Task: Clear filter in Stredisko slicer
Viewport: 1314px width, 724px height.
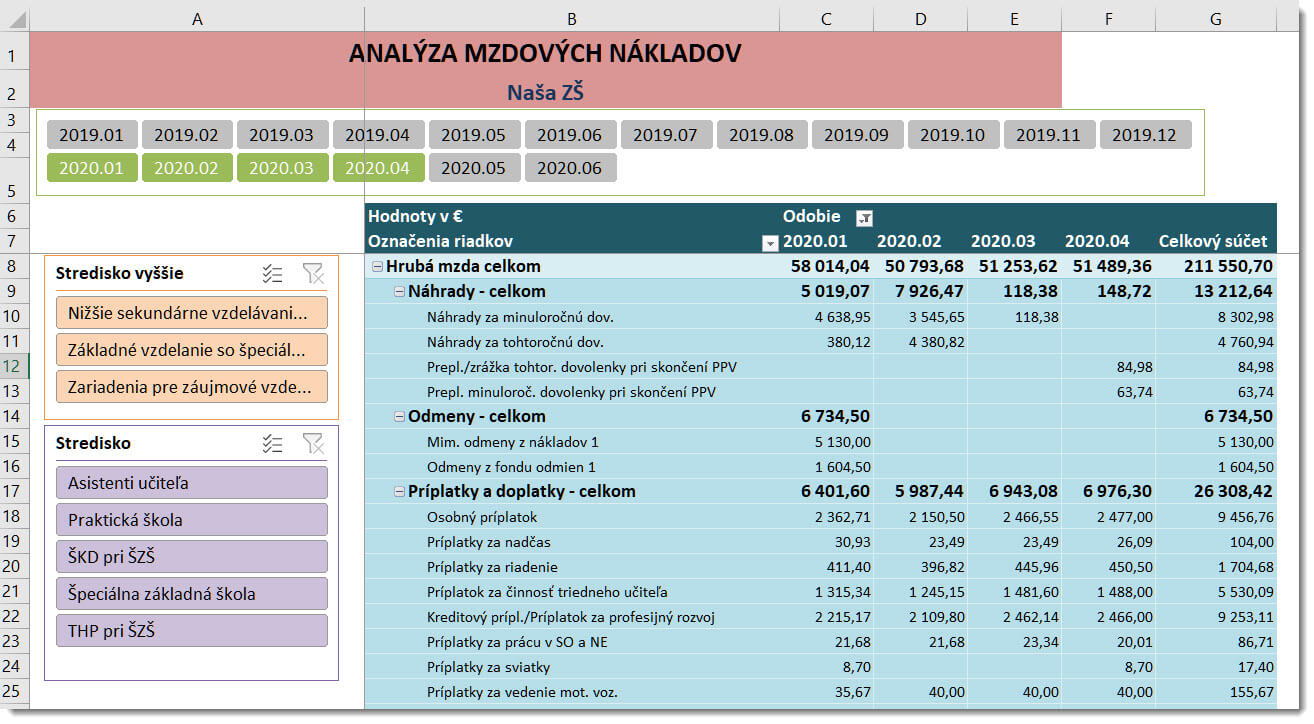Action: click(313, 444)
